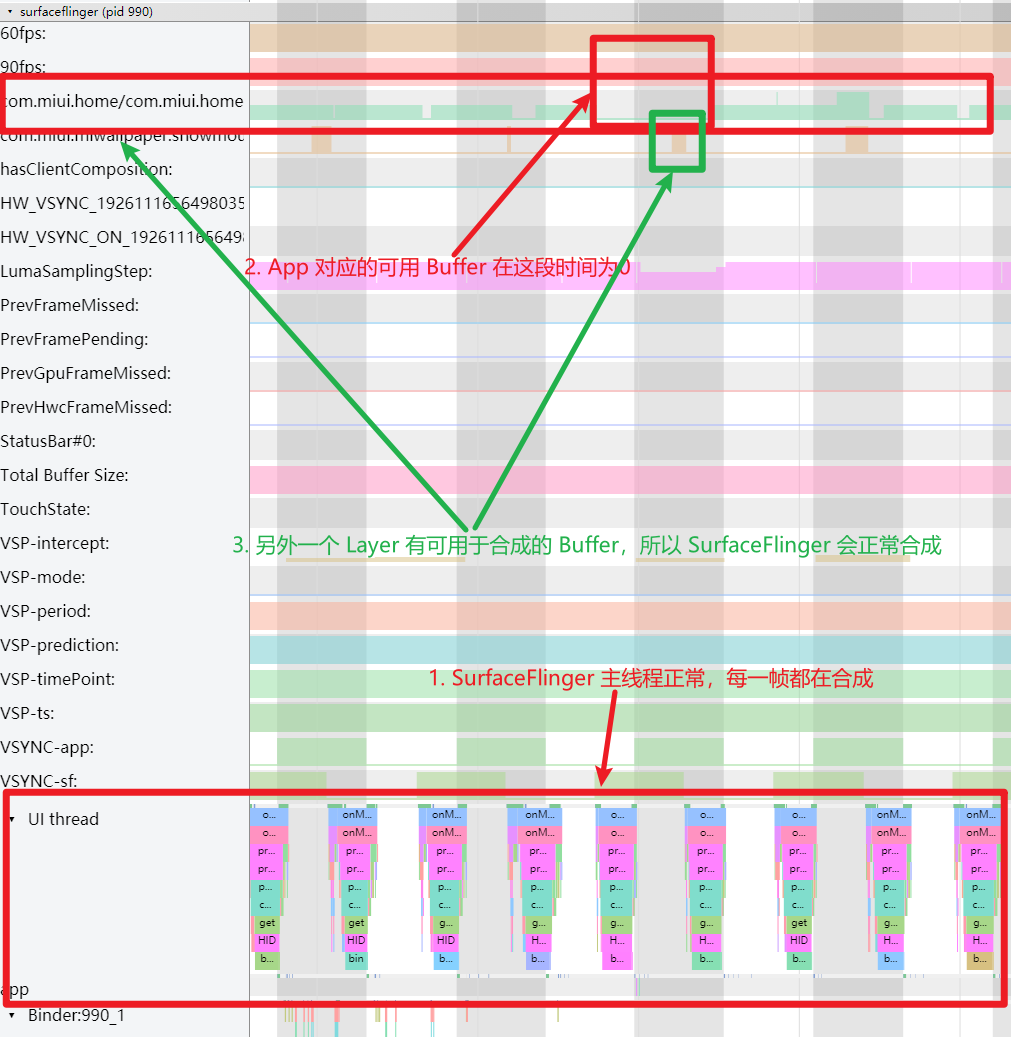Collapse the UI thread track
The width and height of the screenshot is (1011, 1037).
(14, 818)
